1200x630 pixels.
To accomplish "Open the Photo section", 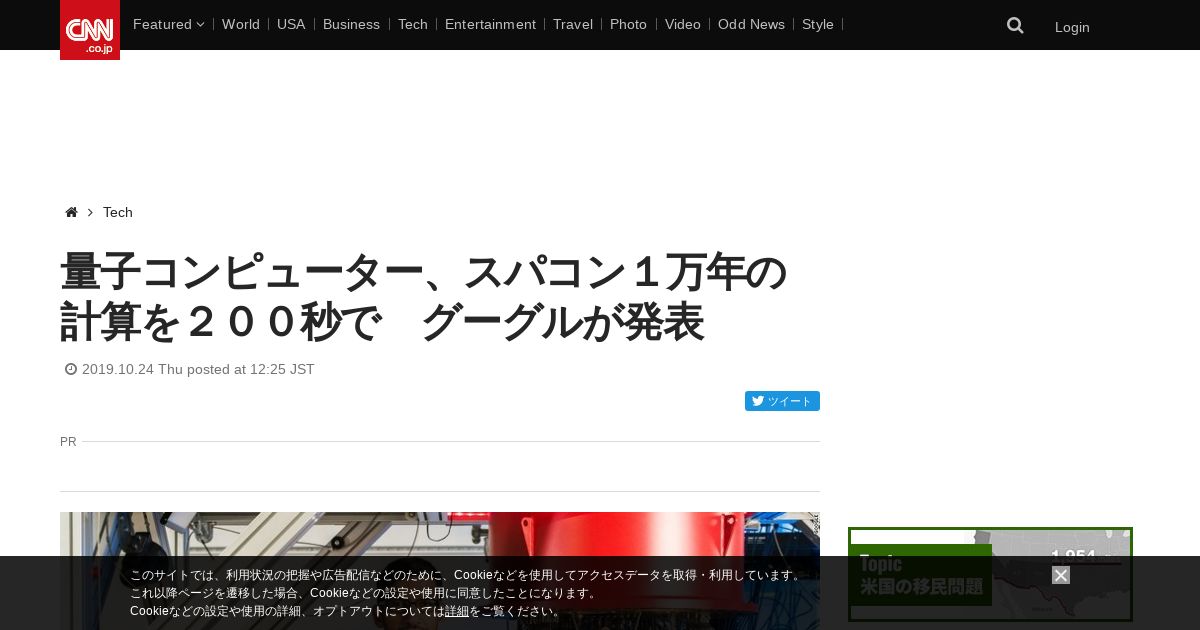I will click(x=628, y=24).
